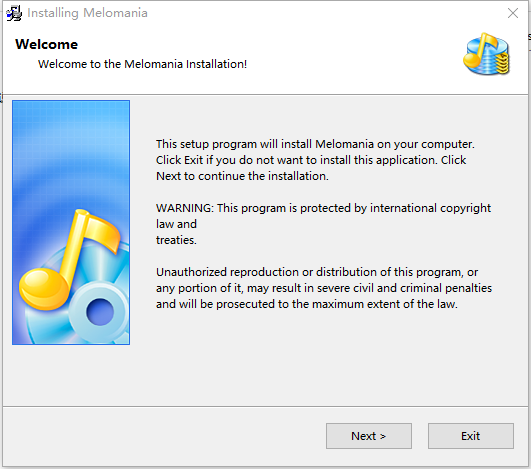
Task: Click the "Next to continue the installation." line
Action: coord(242,176)
